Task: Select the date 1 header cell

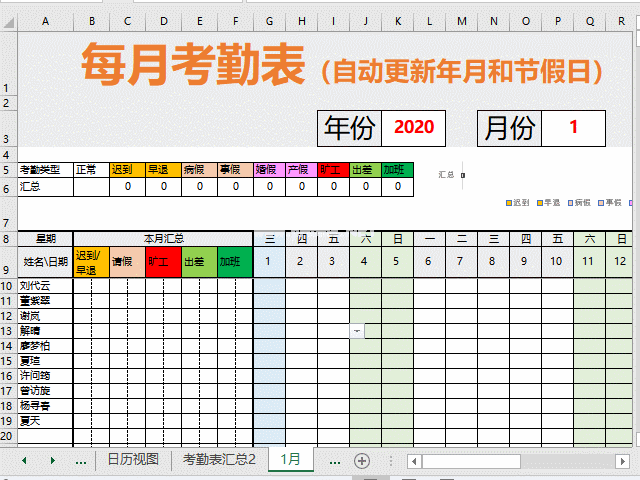Action: (269, 262)
